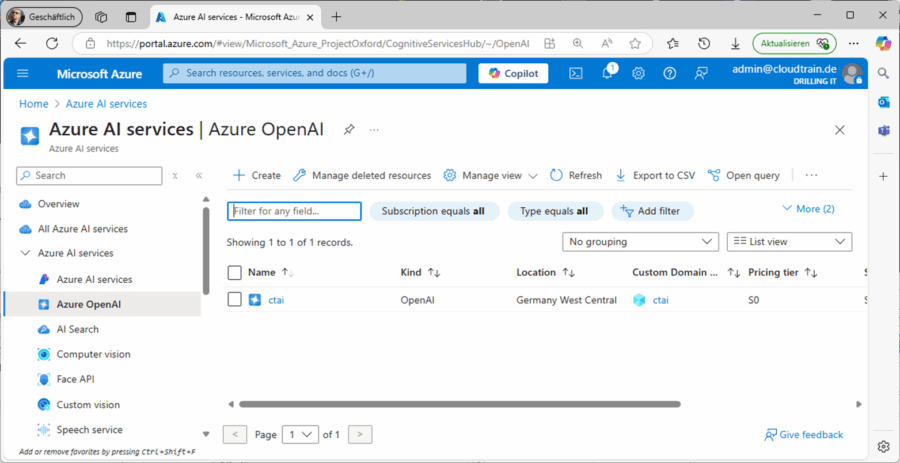Go to Home breadcrumb
This screenshot has width=900, height=463.
(33, 104)
